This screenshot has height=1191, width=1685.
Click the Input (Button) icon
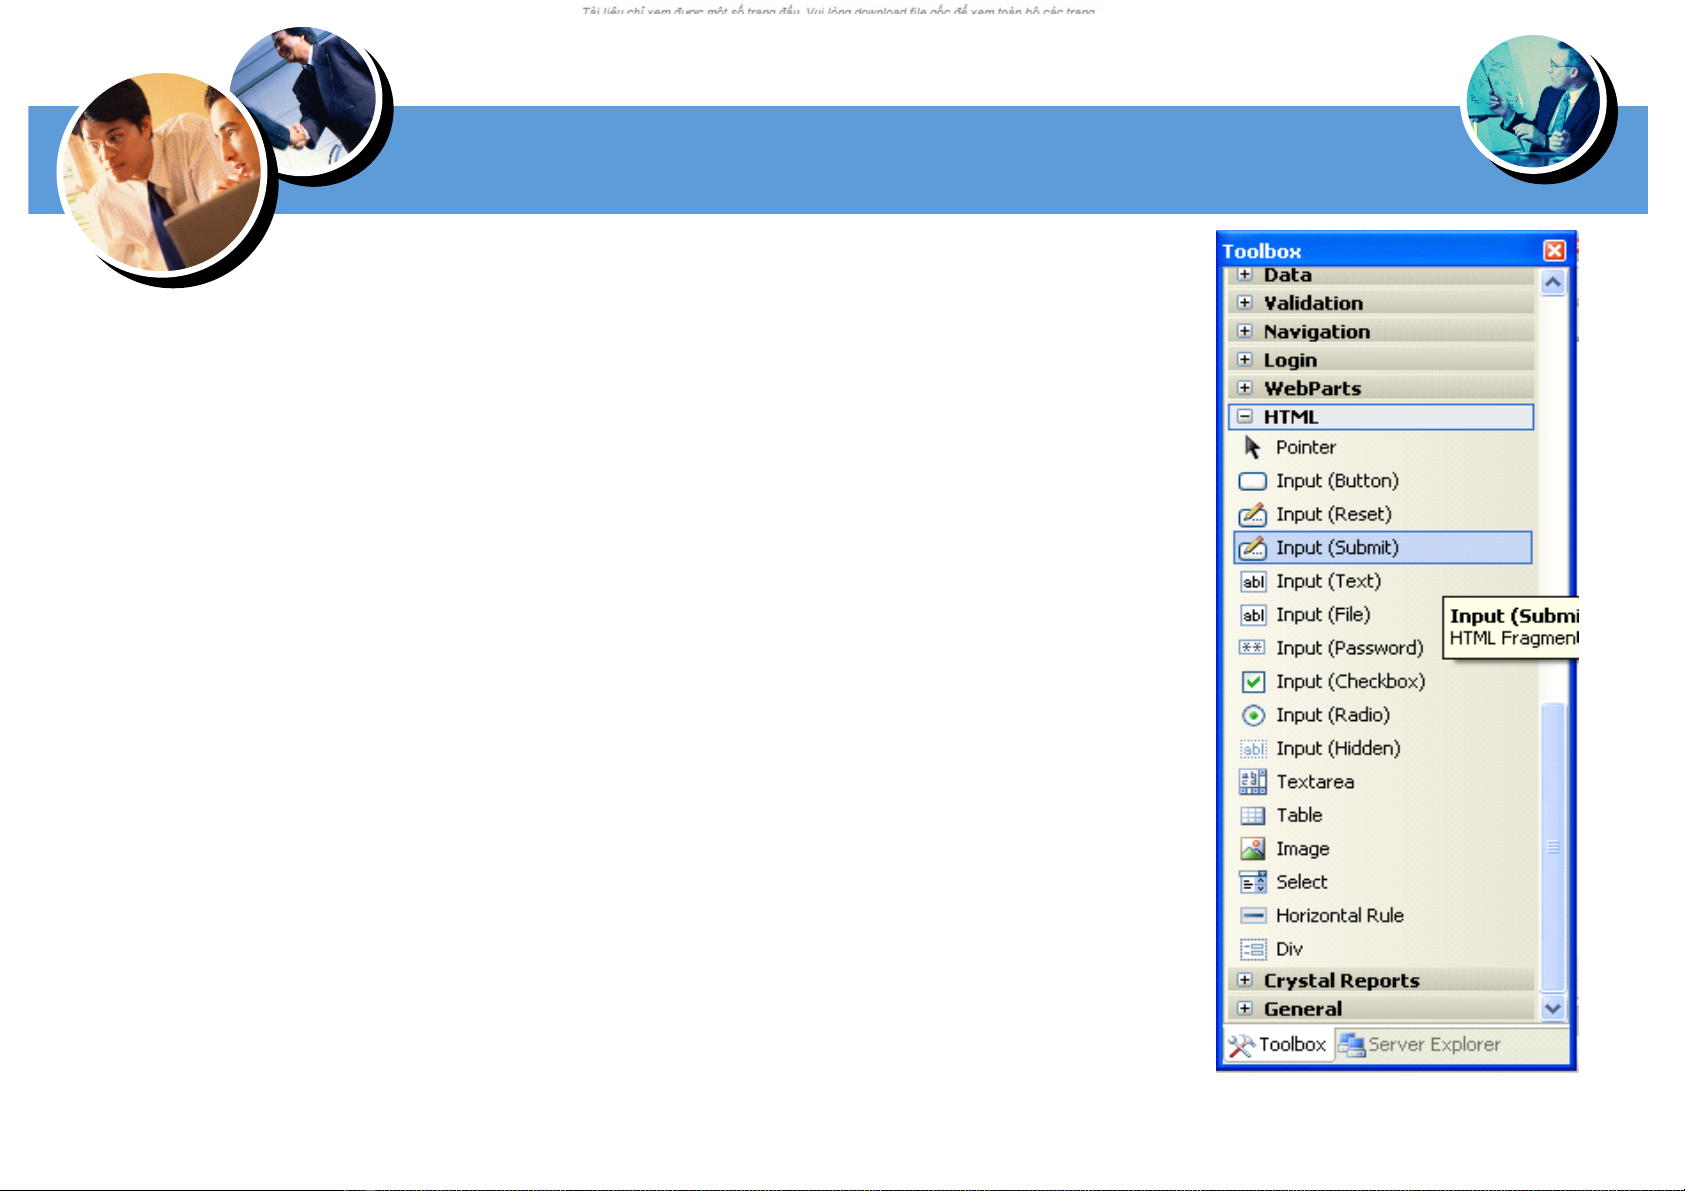[1252, 481]
